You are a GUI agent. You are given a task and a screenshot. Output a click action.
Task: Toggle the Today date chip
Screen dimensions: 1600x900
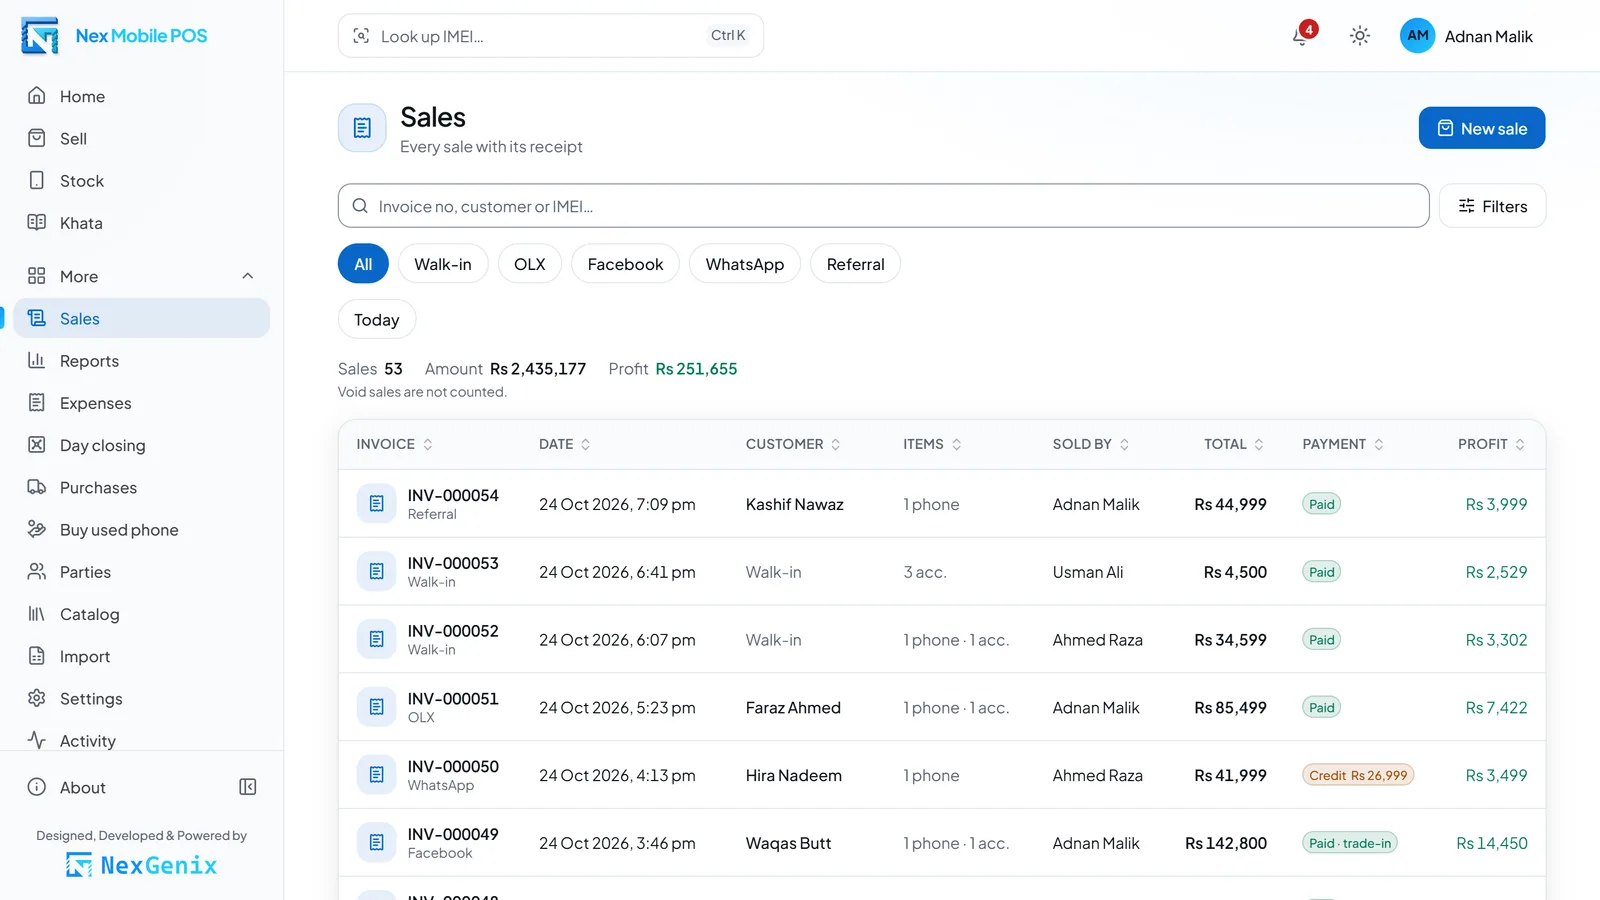377,320
